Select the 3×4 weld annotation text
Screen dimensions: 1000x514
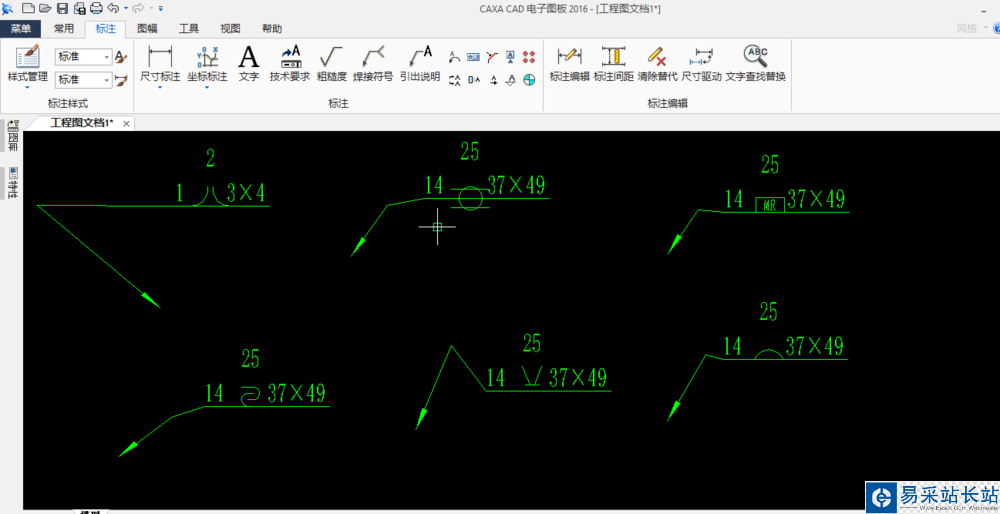point(246,193)
